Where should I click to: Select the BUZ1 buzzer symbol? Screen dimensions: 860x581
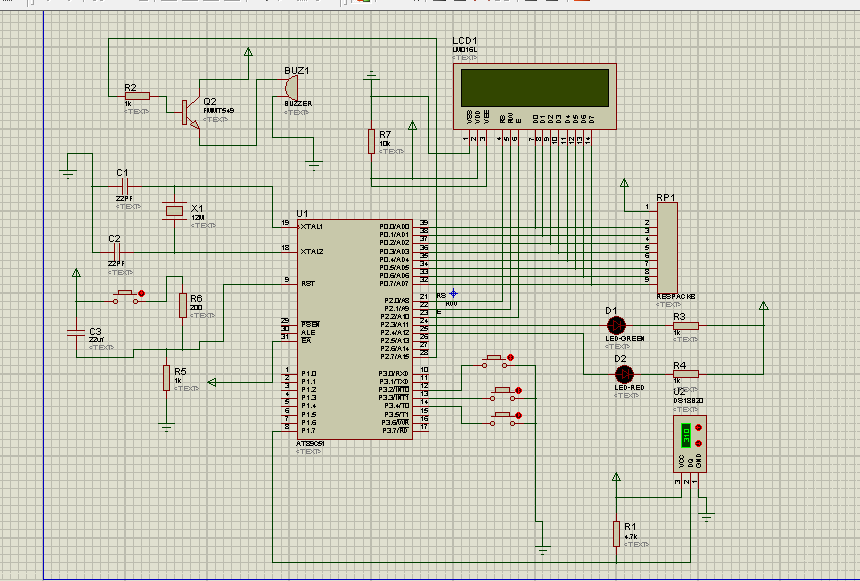pos(291,88)
